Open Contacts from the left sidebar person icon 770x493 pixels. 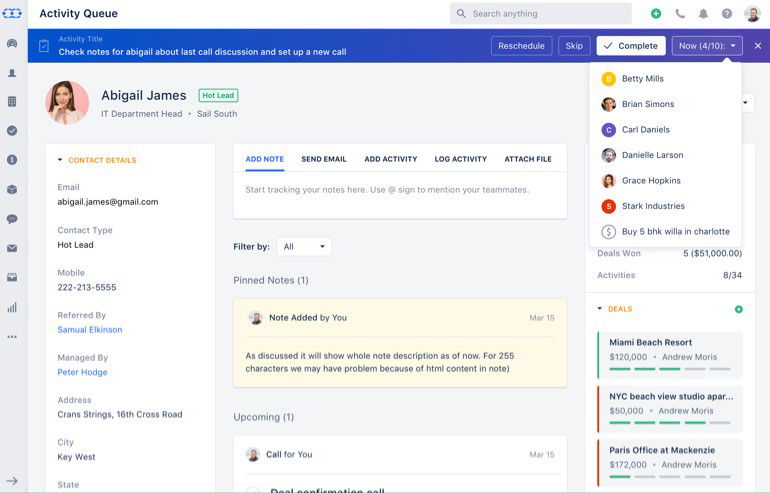pyautogui.click(x=12, y=73)
